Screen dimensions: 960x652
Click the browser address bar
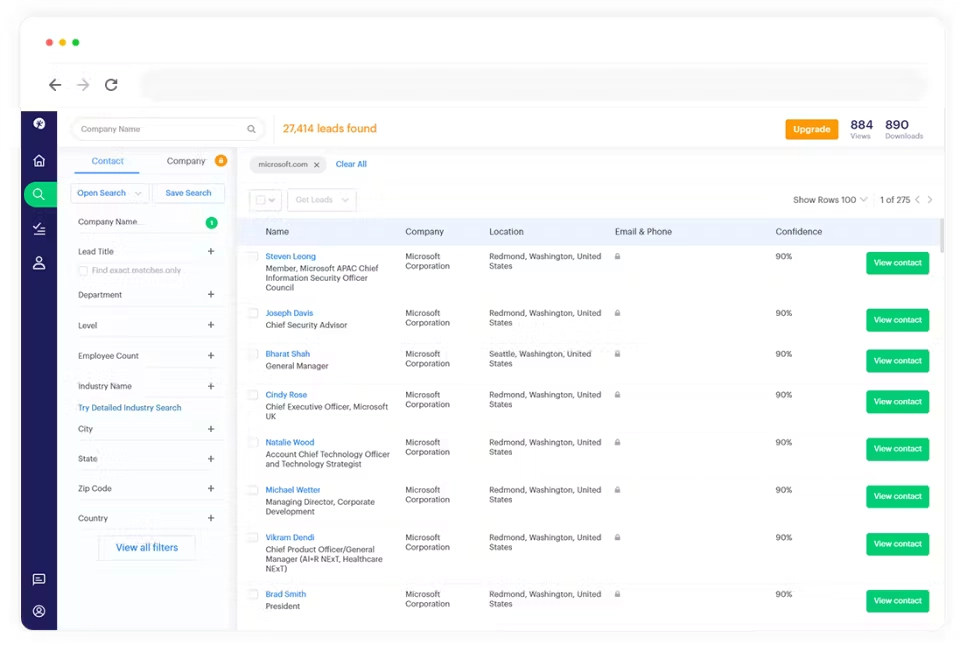pos(533,84)
